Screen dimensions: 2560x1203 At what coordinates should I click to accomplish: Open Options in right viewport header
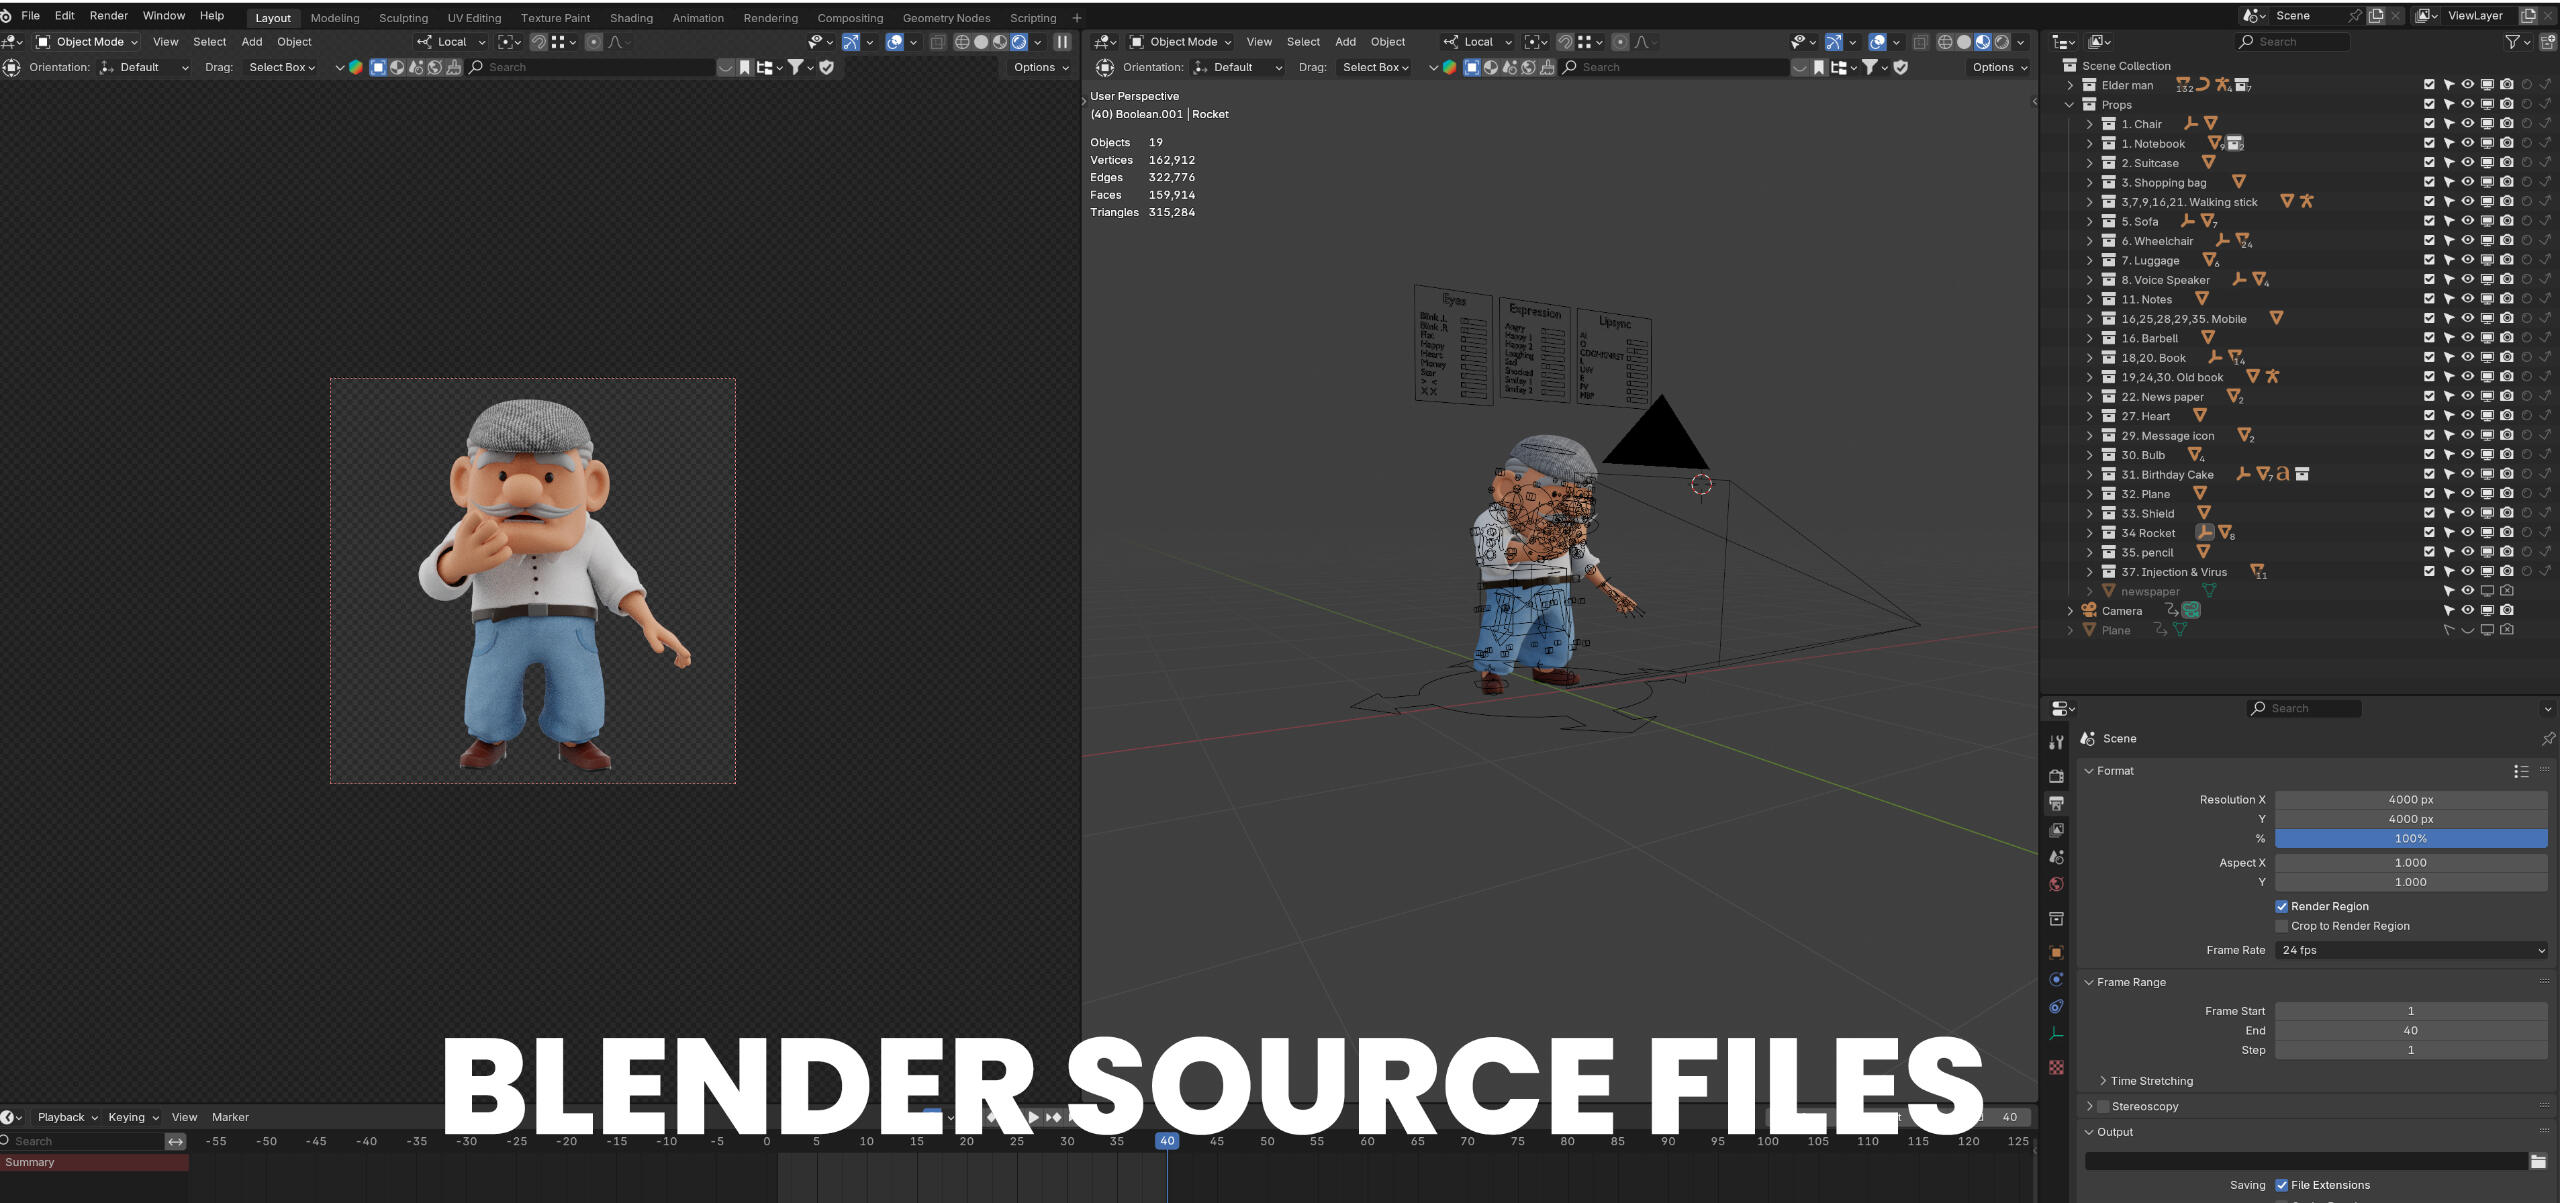pos(1998,67)
